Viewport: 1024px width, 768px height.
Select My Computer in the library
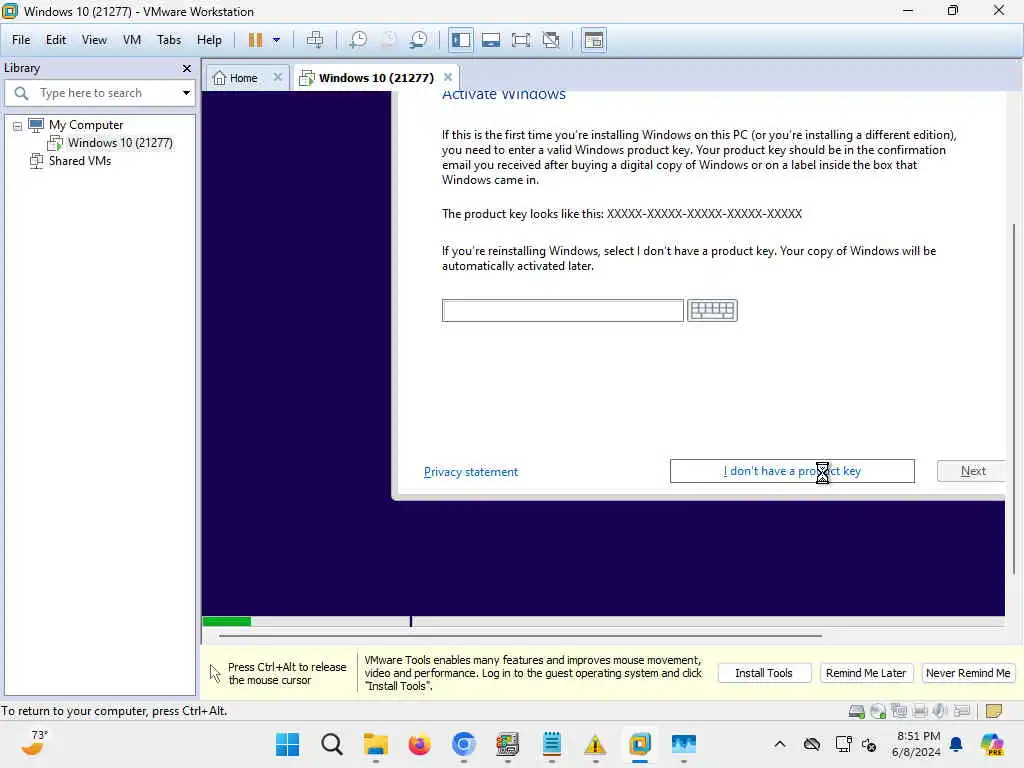point(86,125)
